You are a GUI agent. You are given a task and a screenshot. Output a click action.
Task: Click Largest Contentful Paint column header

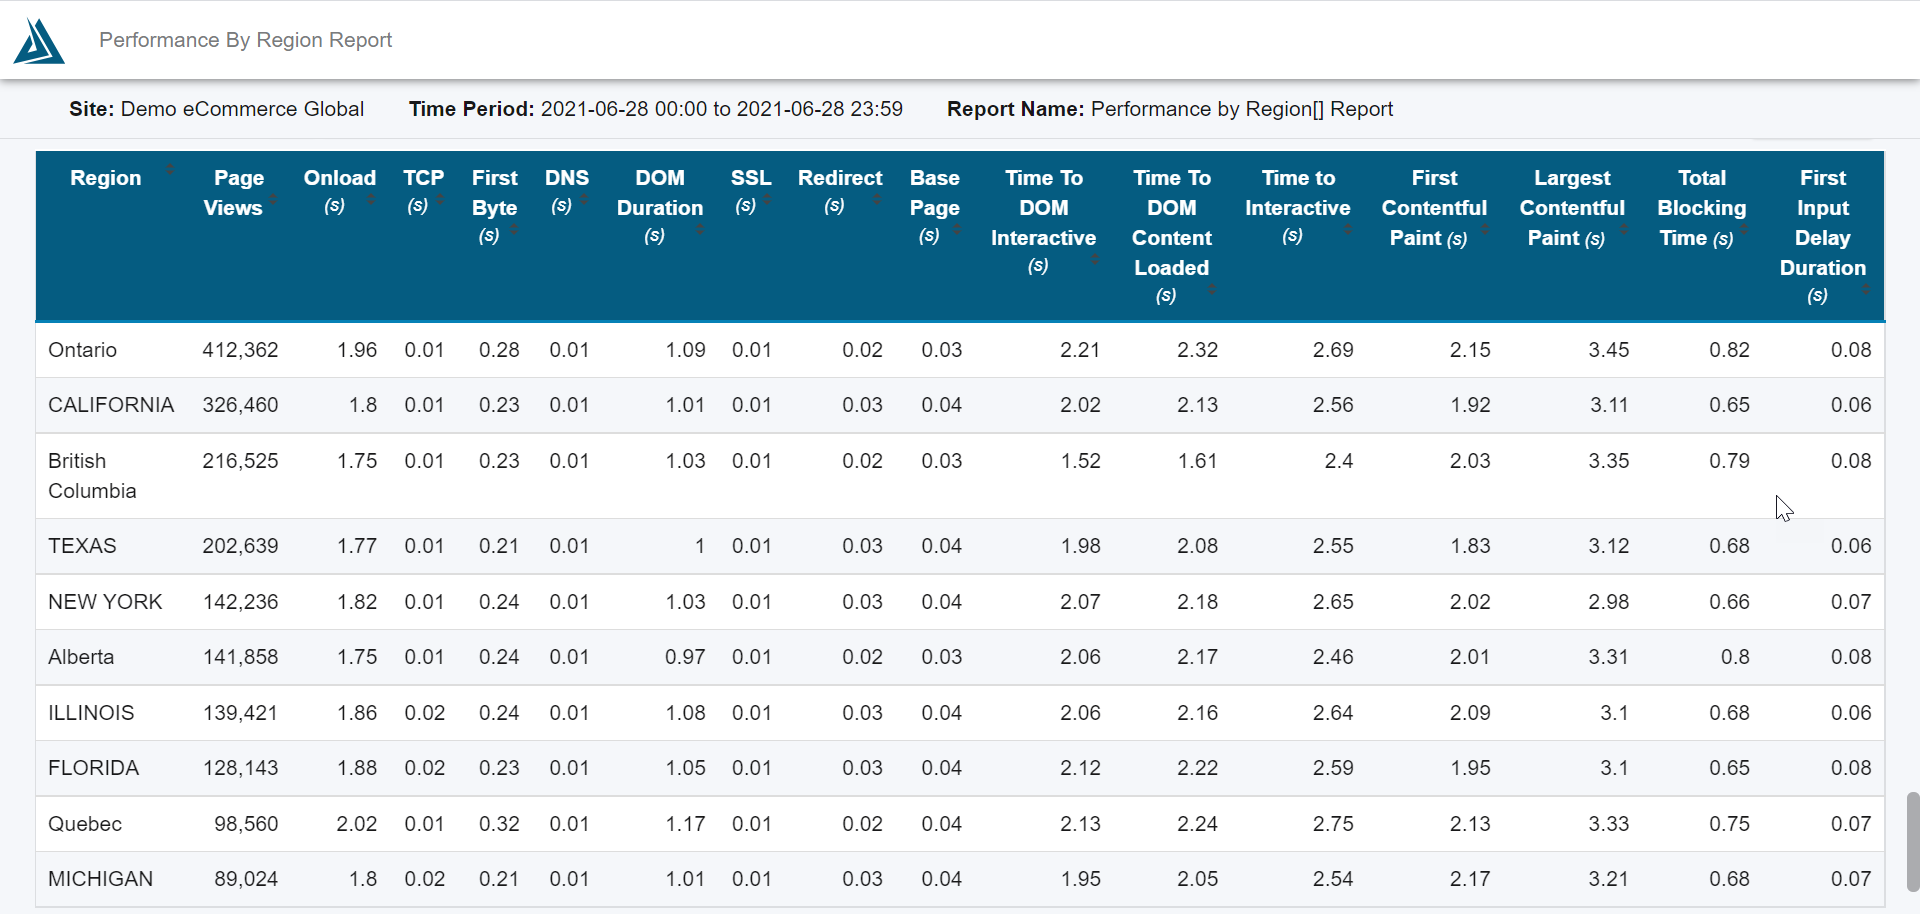point(1572,207)
